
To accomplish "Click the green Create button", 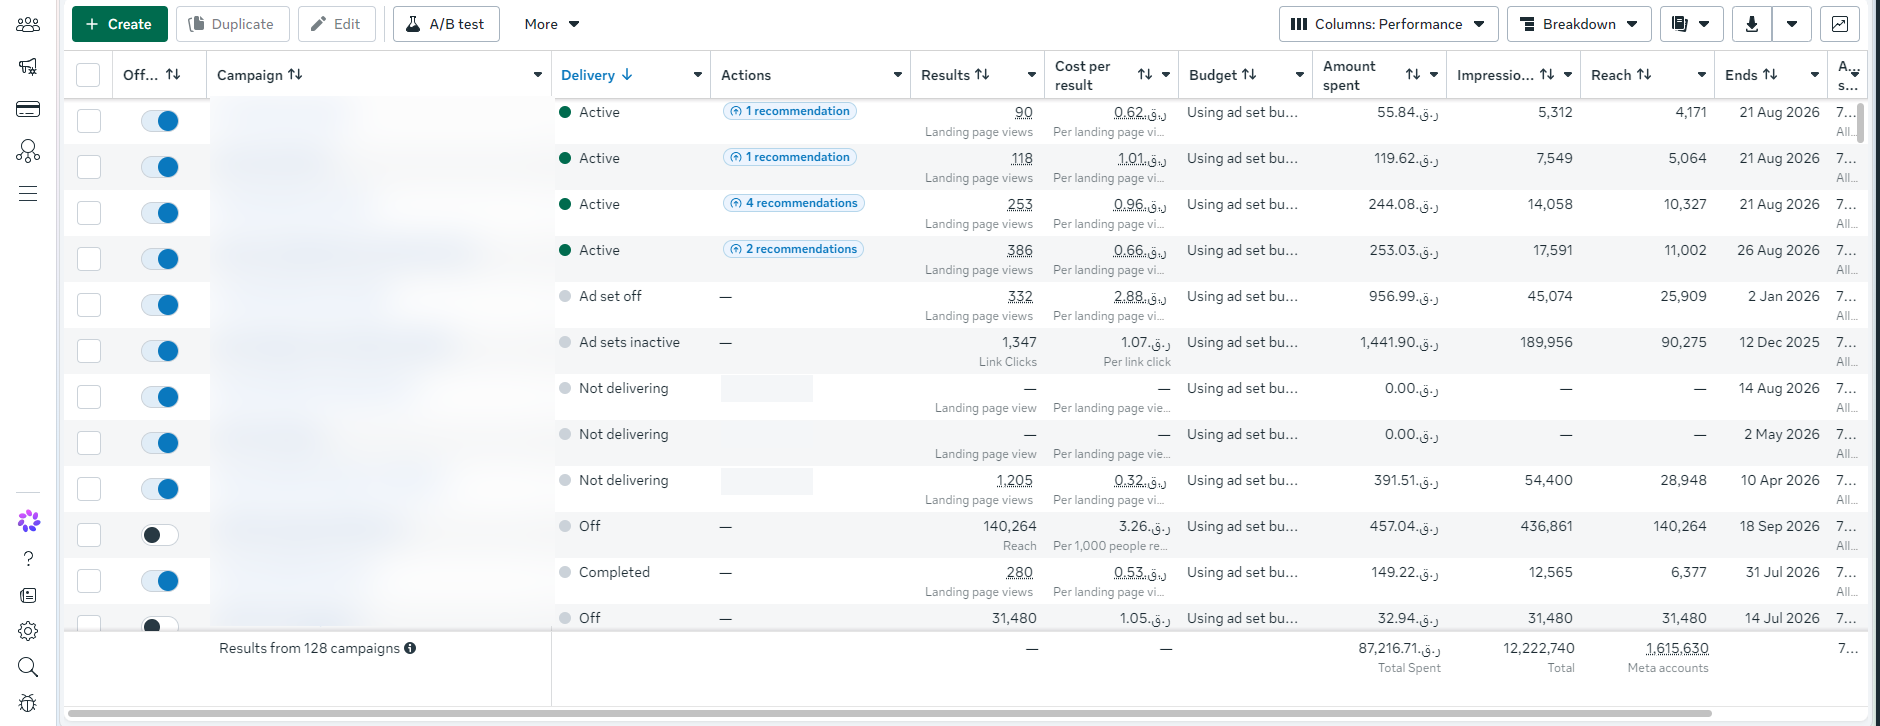I will click(120, 24).
